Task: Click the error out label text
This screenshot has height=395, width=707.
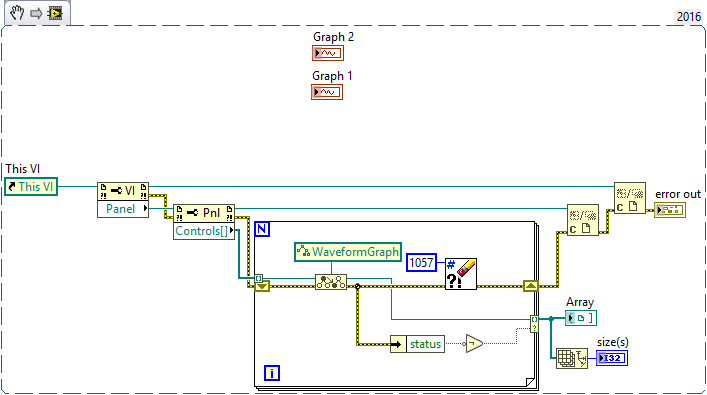Action: [678, 194]
